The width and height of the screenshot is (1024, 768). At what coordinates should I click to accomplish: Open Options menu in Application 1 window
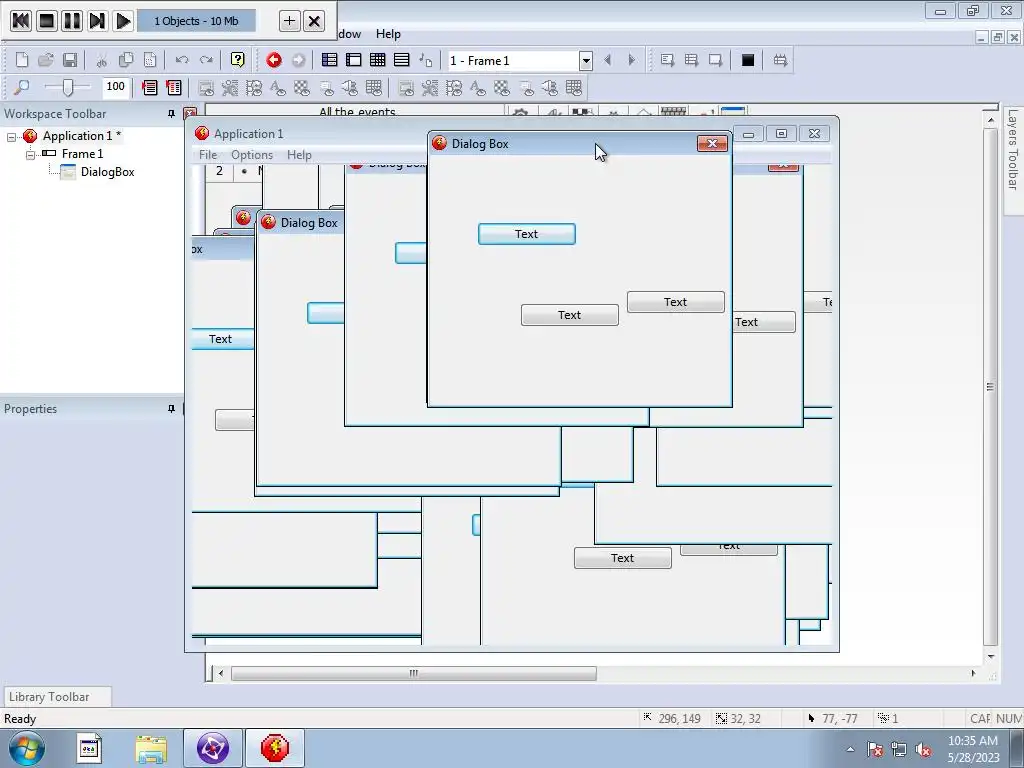click(x=251, y=155)
